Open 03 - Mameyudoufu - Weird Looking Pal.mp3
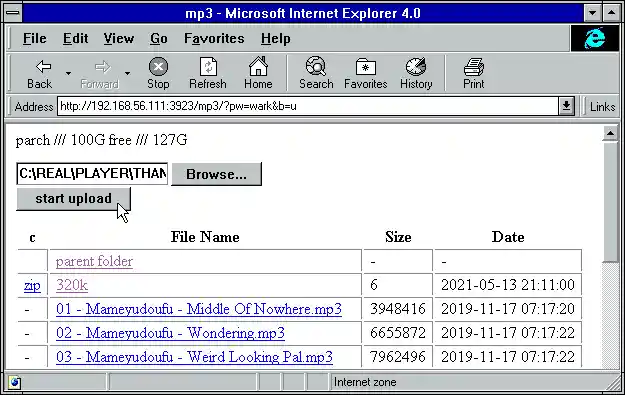 (194, 357)
